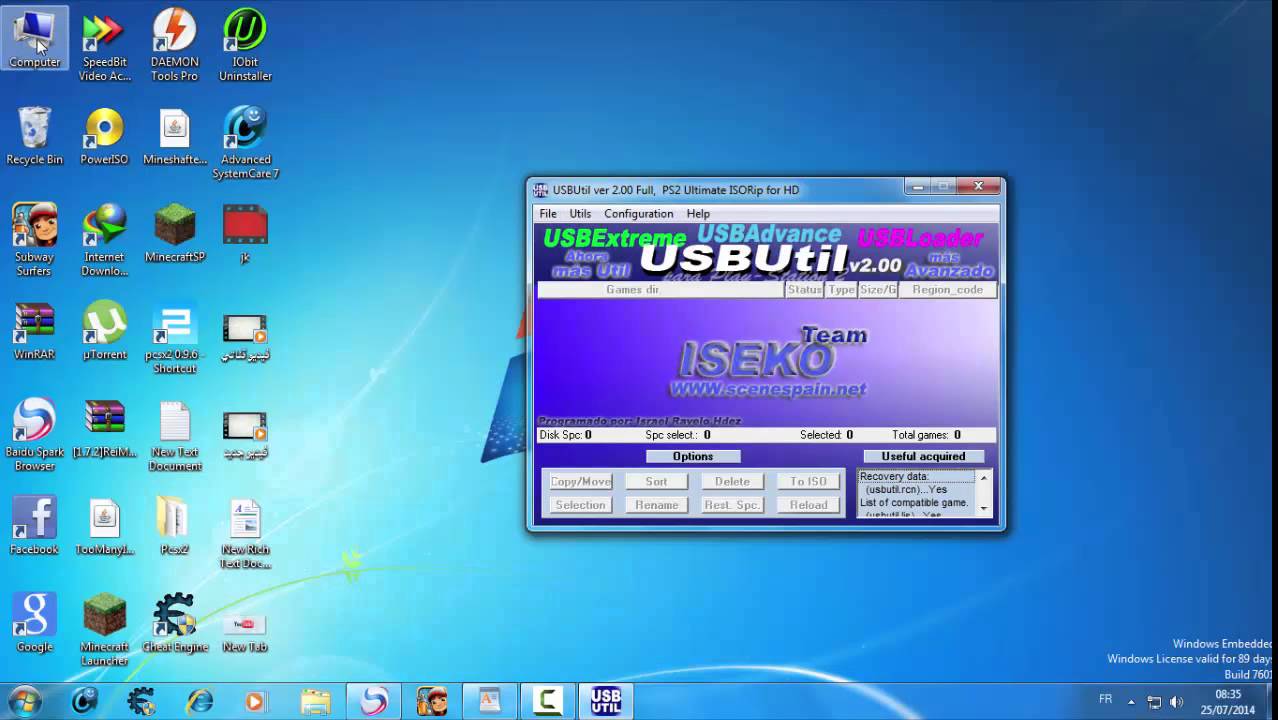
Task: Show hidden system tray icons arrow
Action: point(1131,702)
